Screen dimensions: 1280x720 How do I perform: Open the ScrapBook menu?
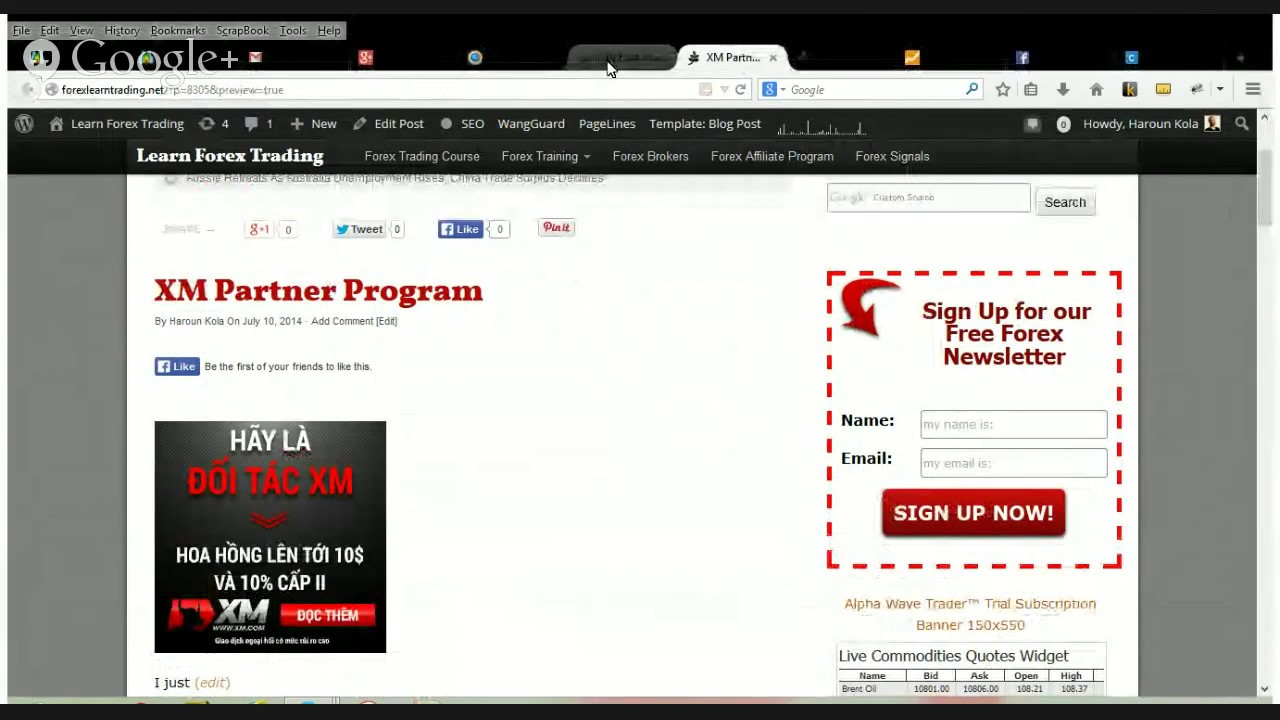click(x=242, y=31)
